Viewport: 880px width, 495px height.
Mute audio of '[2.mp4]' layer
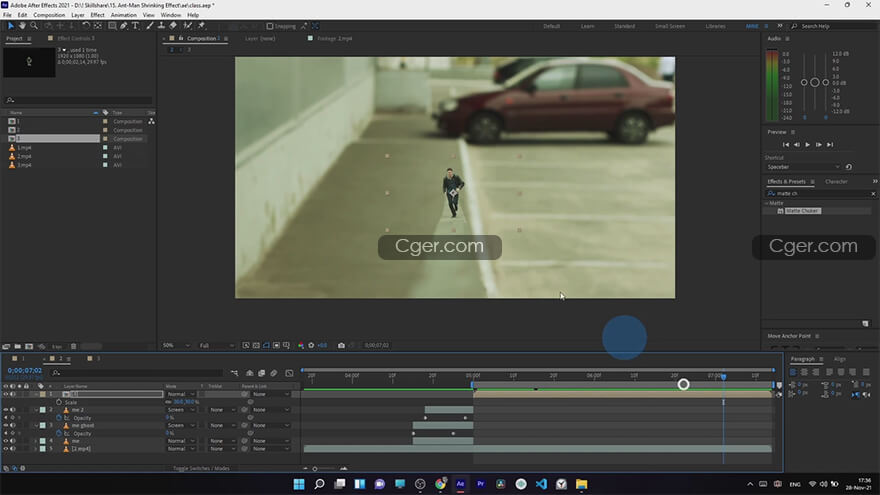12,449
